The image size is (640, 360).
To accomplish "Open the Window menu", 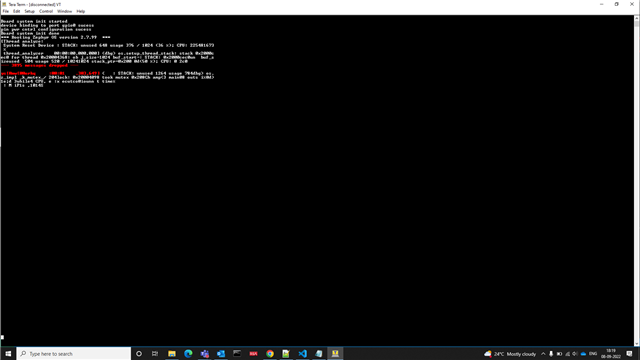I will tap(64, 11).
